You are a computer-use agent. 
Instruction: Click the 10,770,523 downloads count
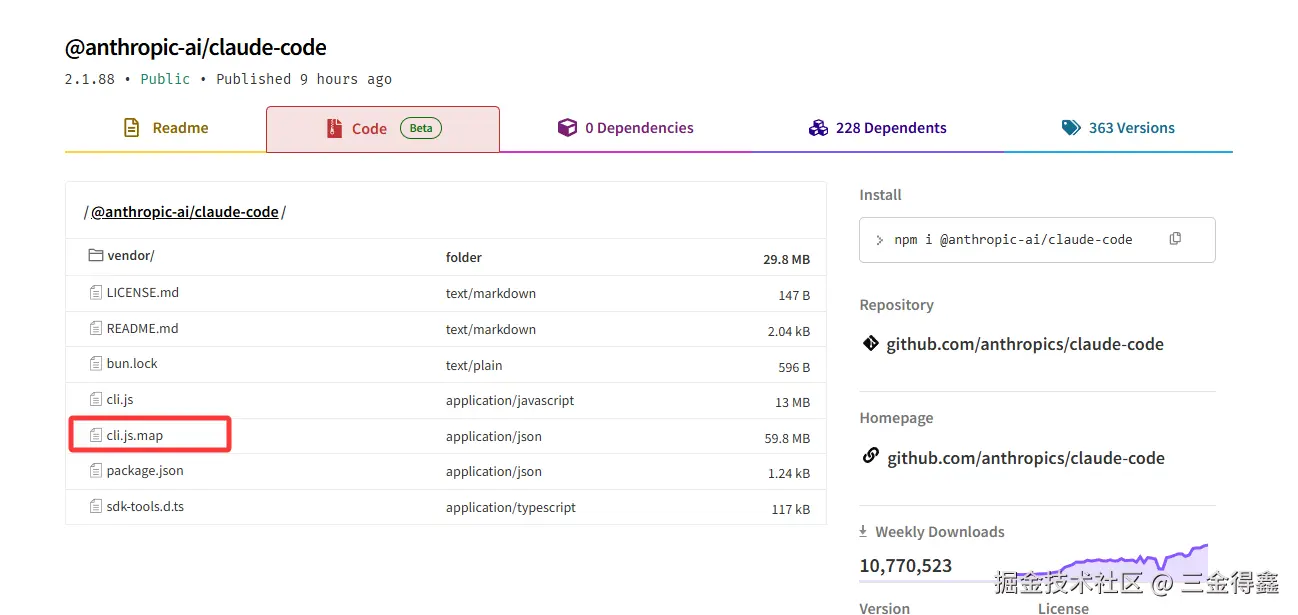(905, 566)
